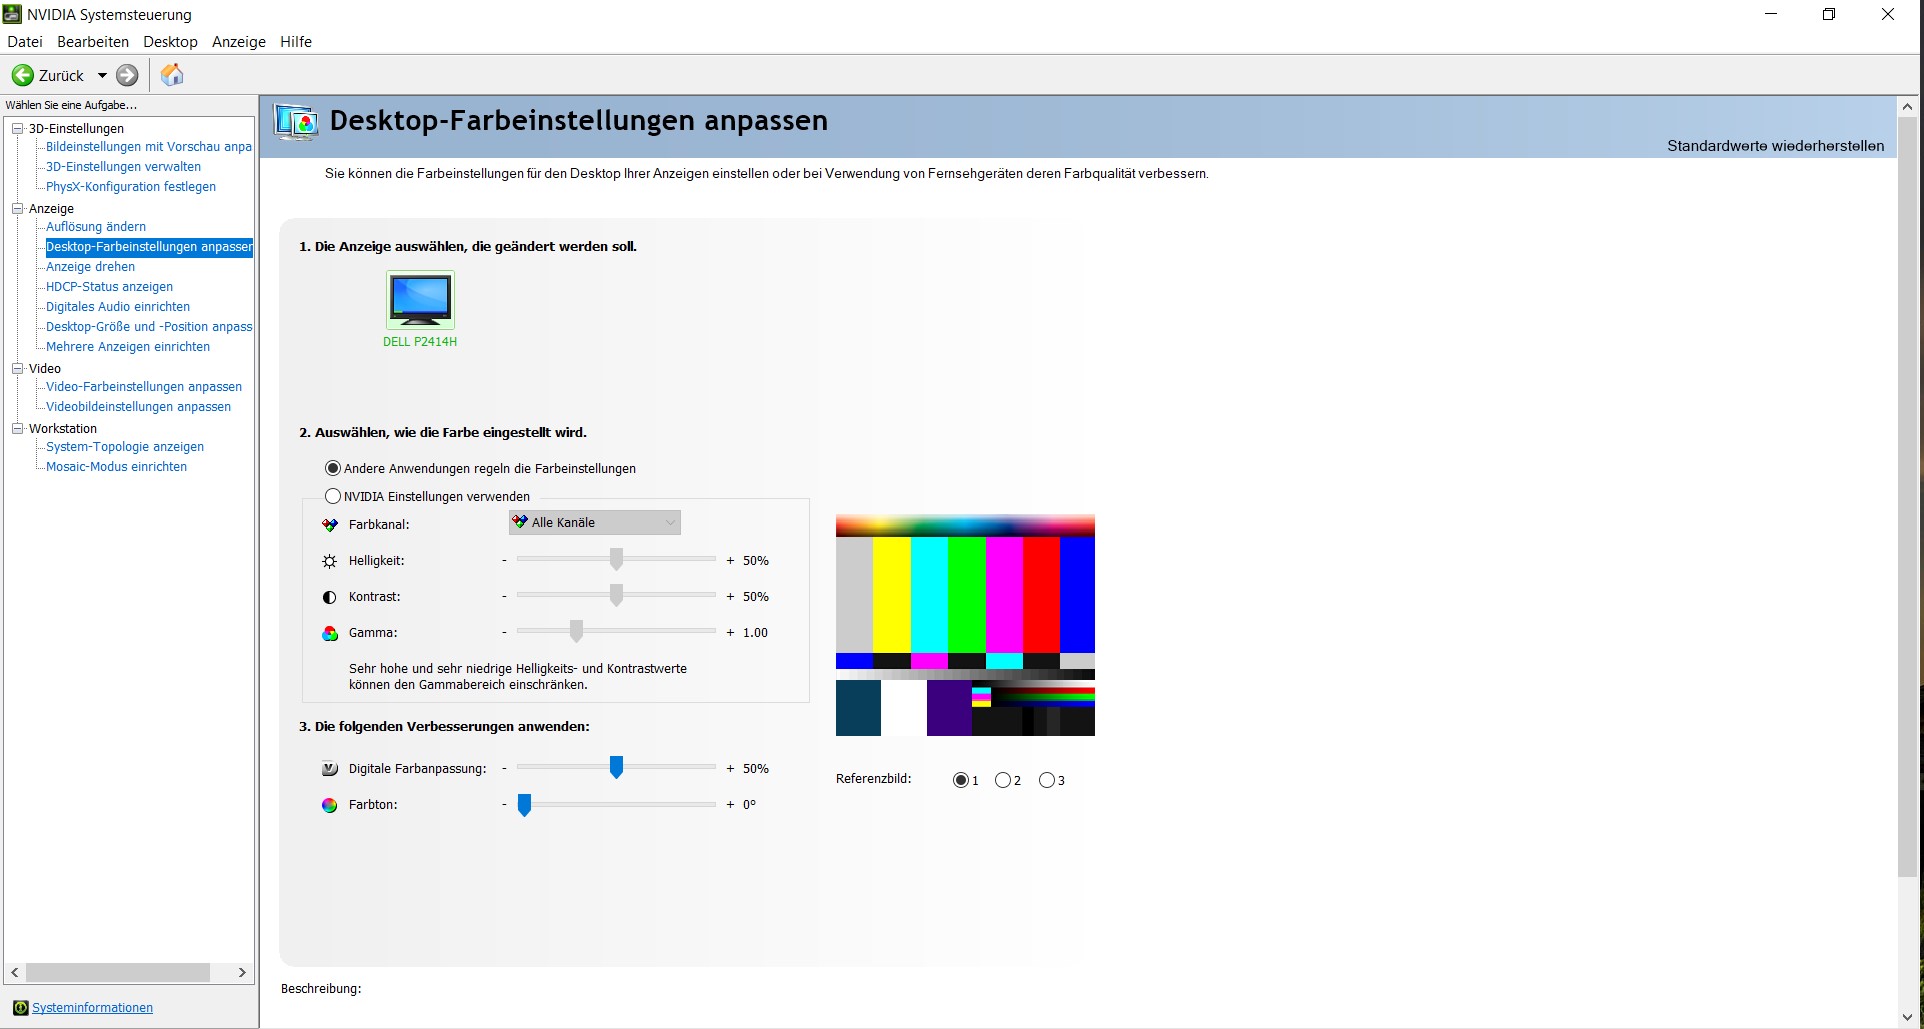
Task: Open '3D-Einstellungen verwalten' task
Action: (x=123, y=167)
